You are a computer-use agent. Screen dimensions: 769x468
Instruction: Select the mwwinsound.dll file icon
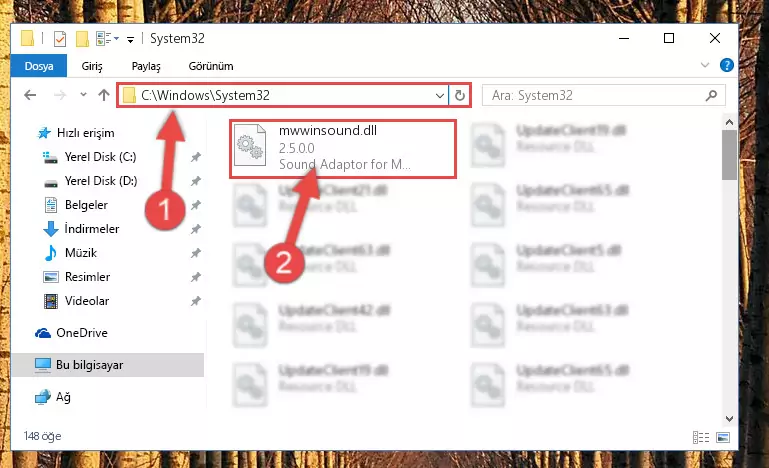(250, 146)
